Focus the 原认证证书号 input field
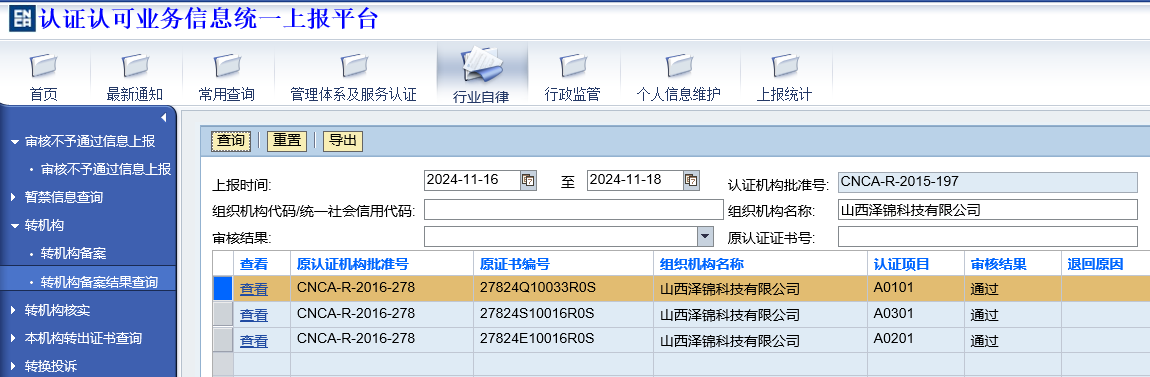 coord(988,236)
